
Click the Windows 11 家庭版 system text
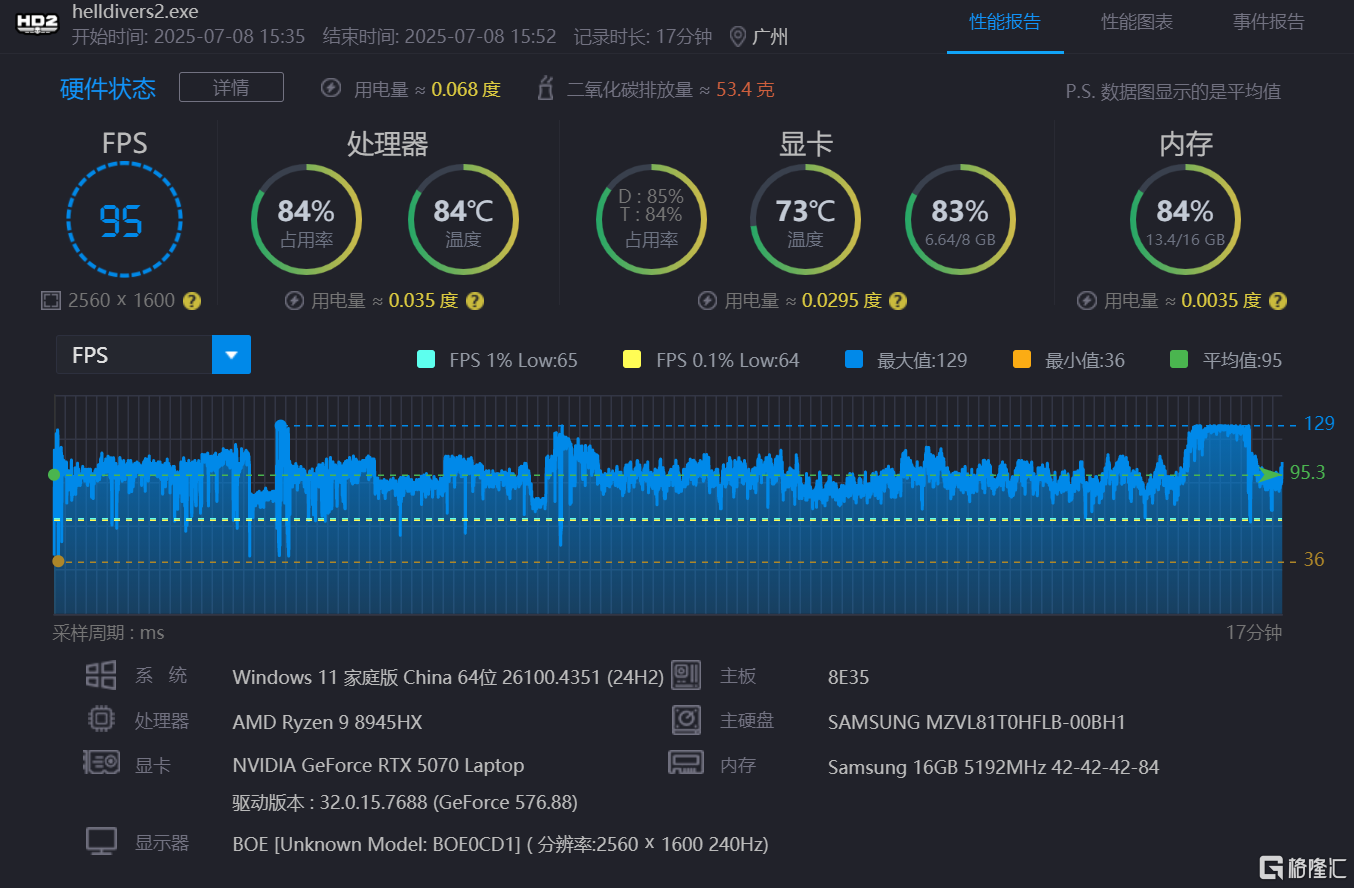click(448, 677)
